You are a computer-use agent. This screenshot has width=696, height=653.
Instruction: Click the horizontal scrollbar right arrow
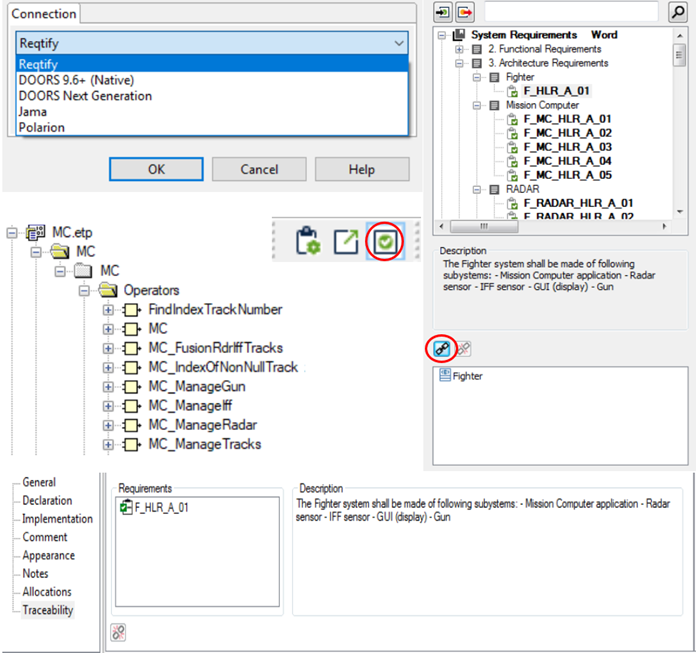[664, 226]
